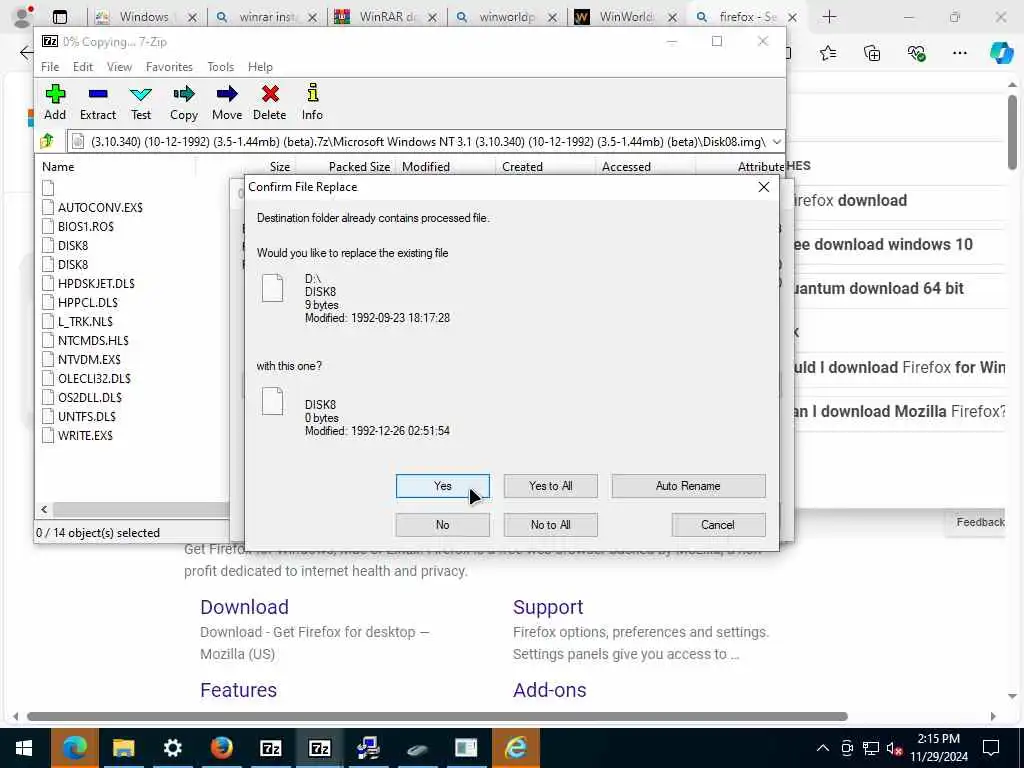Click the Move toolbar icon
The height and width of the screenshot is (768, 1024).
click(227, 95)
